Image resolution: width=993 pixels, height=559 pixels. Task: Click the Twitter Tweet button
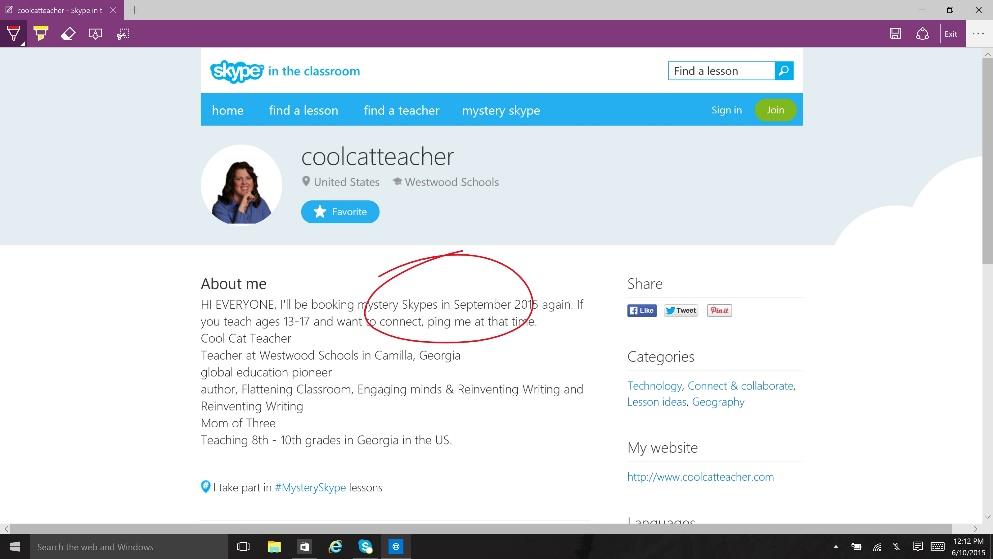point(681,310)
